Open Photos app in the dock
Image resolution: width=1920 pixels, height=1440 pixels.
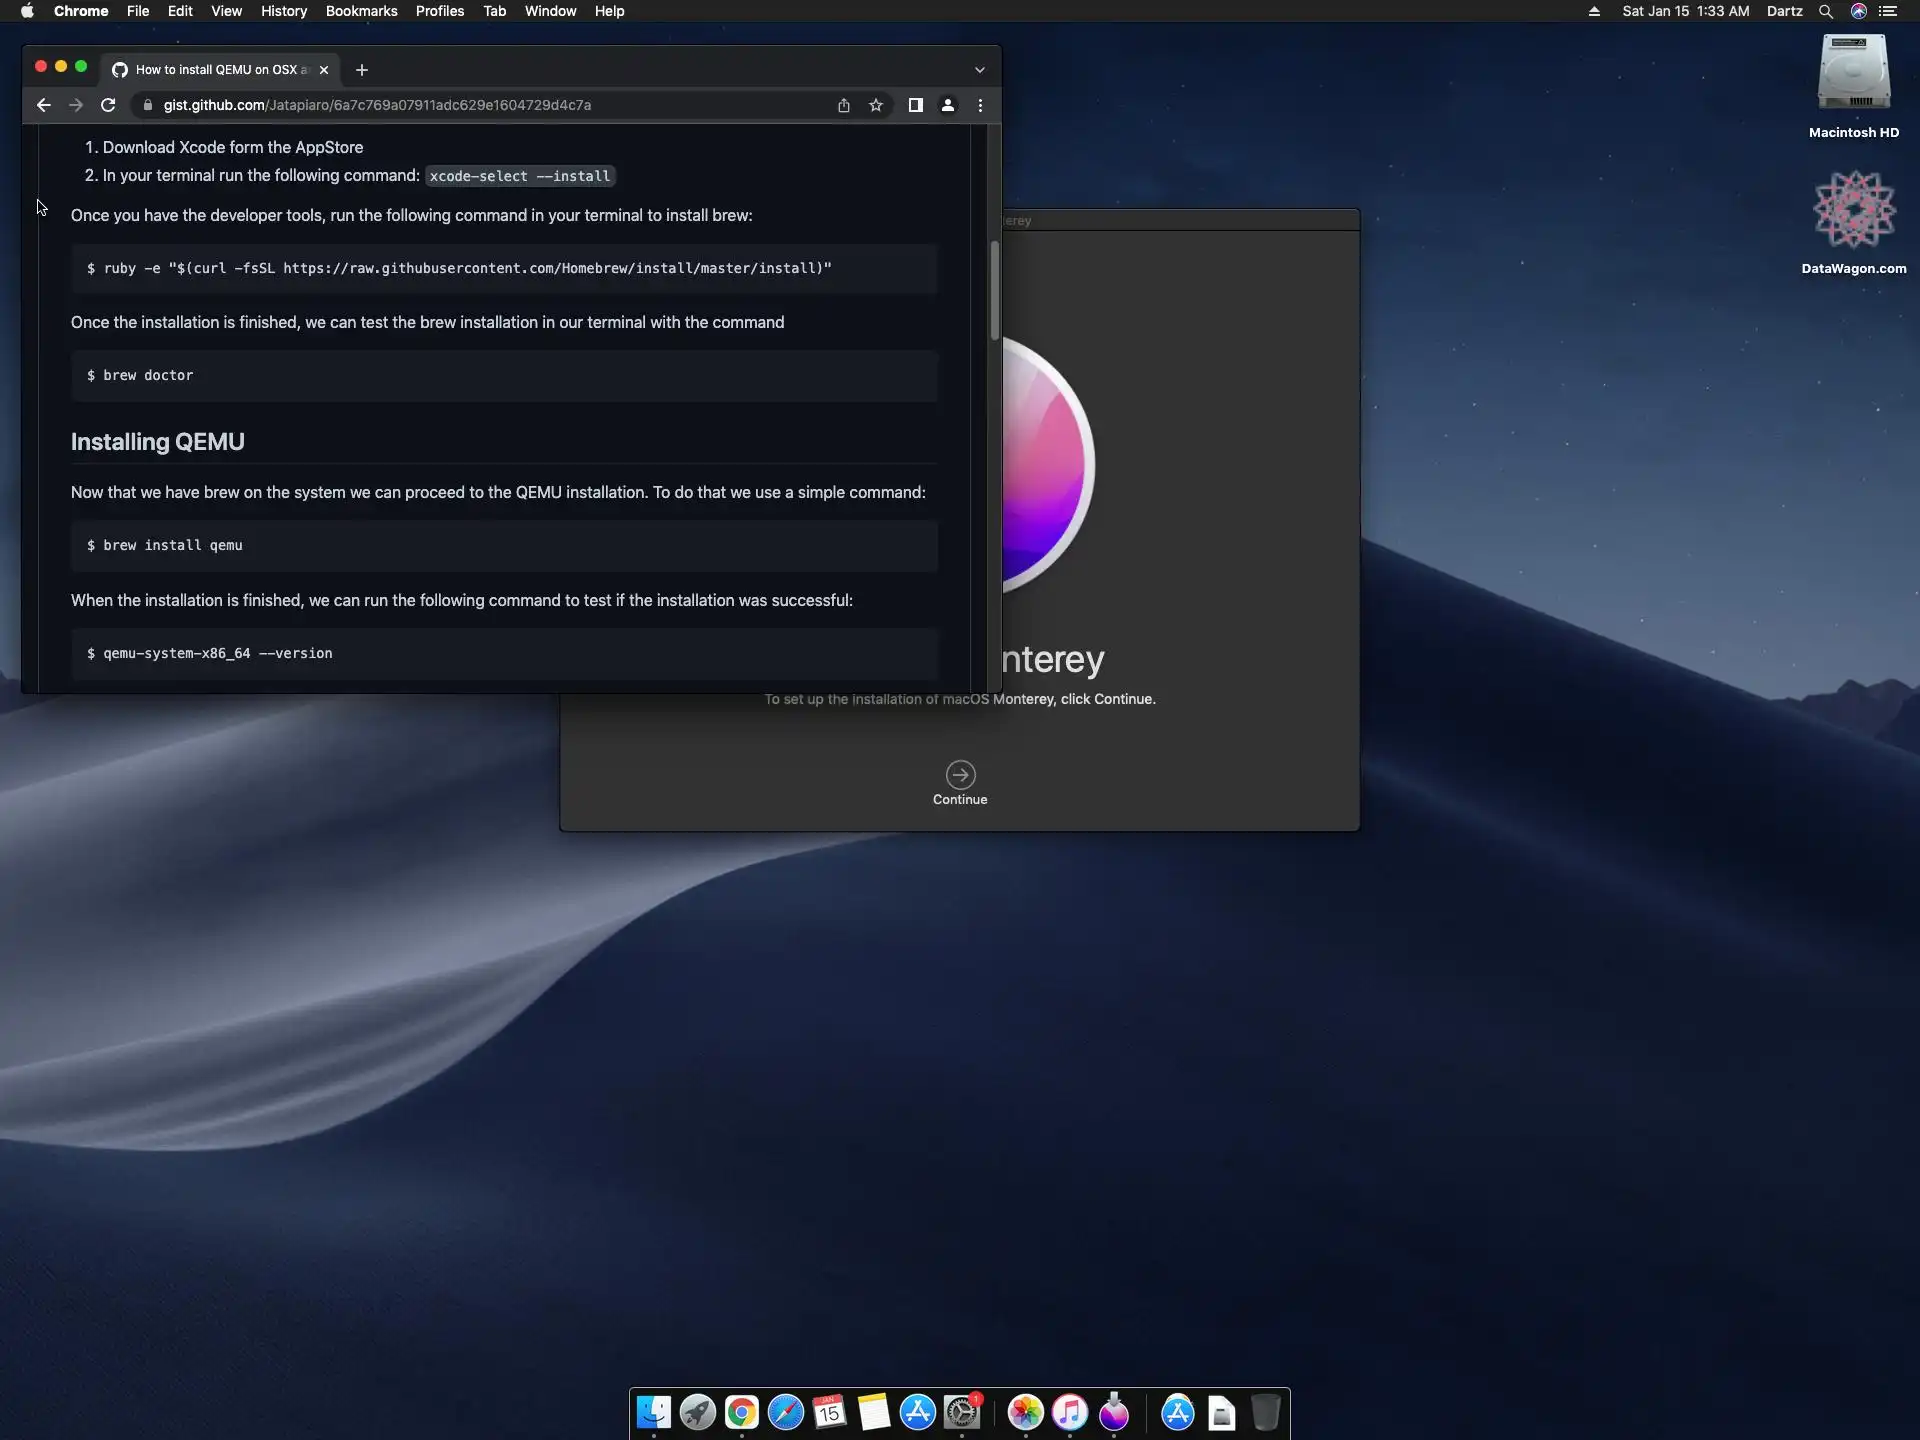(1025, 1412)
